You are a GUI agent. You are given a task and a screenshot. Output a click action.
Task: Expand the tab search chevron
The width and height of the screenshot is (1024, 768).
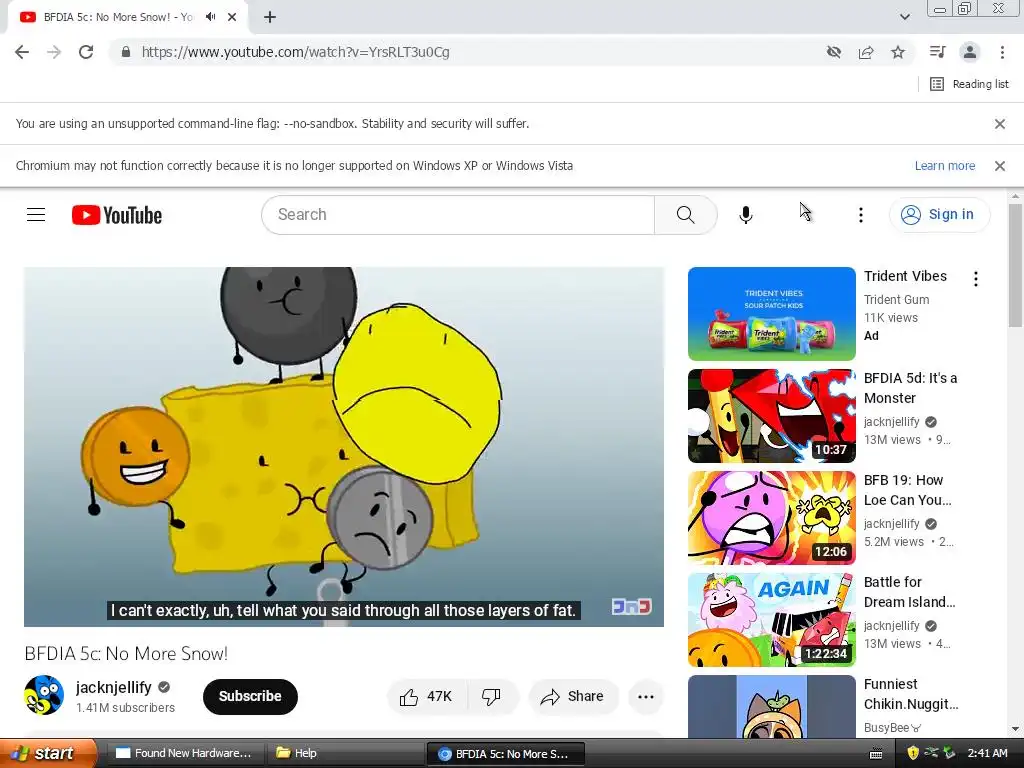point(904,17)
